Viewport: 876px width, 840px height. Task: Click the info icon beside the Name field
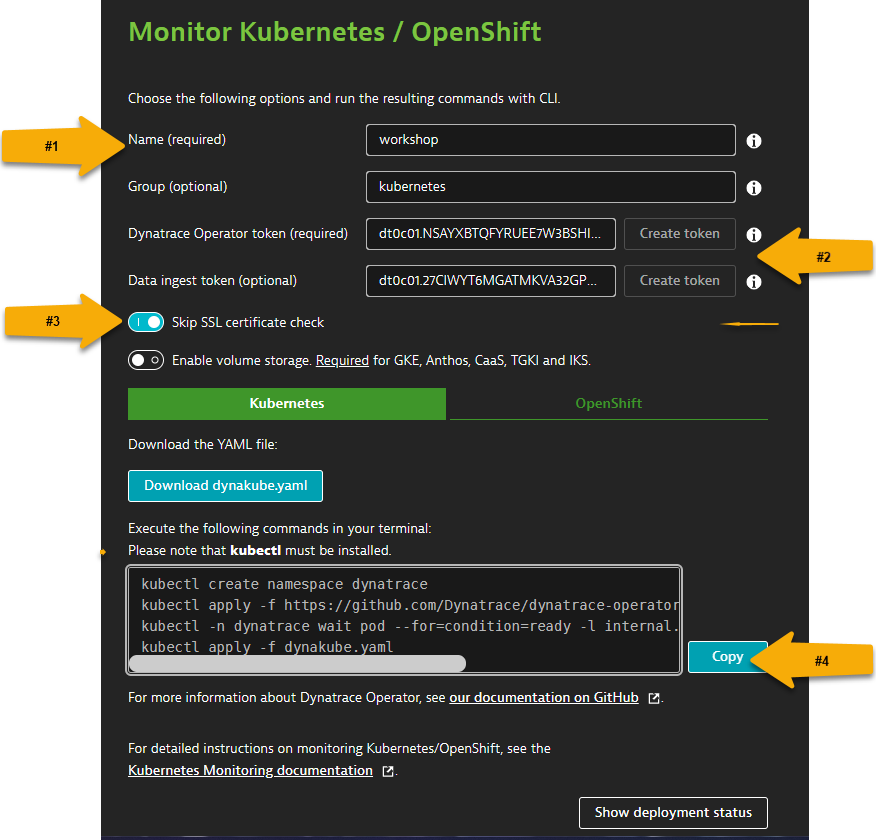[754, 141]
